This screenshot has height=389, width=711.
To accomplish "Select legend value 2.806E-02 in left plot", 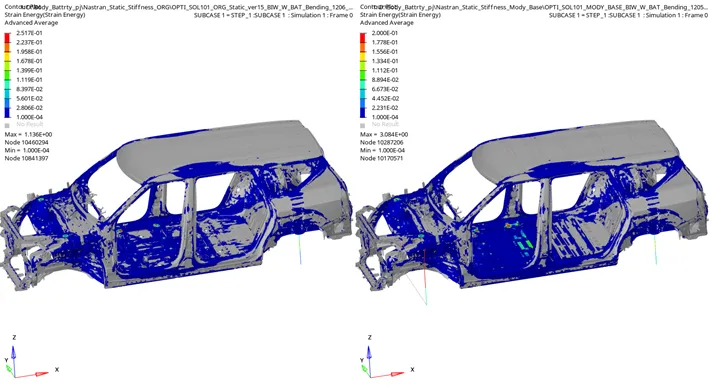I will (29, 108).
